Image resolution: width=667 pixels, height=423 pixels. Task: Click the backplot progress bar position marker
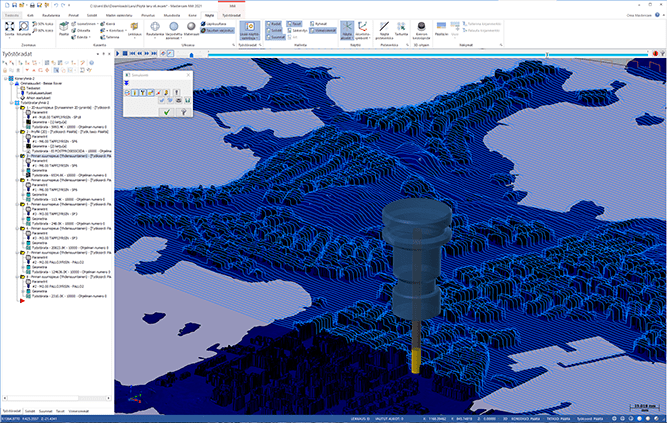click(547, 54)
